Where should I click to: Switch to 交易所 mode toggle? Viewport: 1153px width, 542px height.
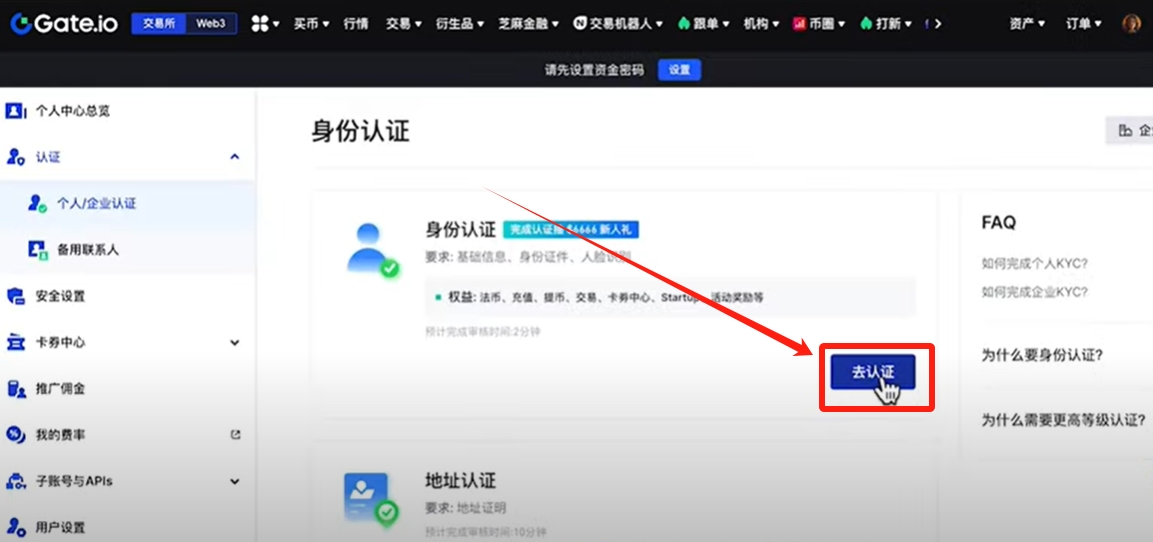coord(159,23)
